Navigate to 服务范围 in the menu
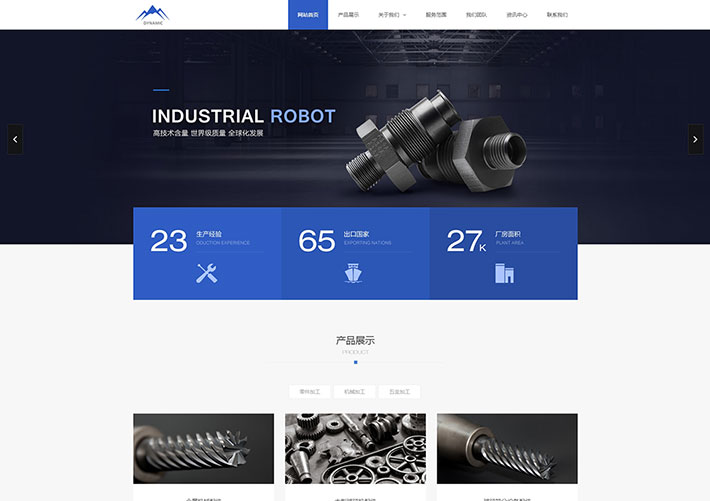The height and width of the screenshot is (501, 710). pos(436,15)
